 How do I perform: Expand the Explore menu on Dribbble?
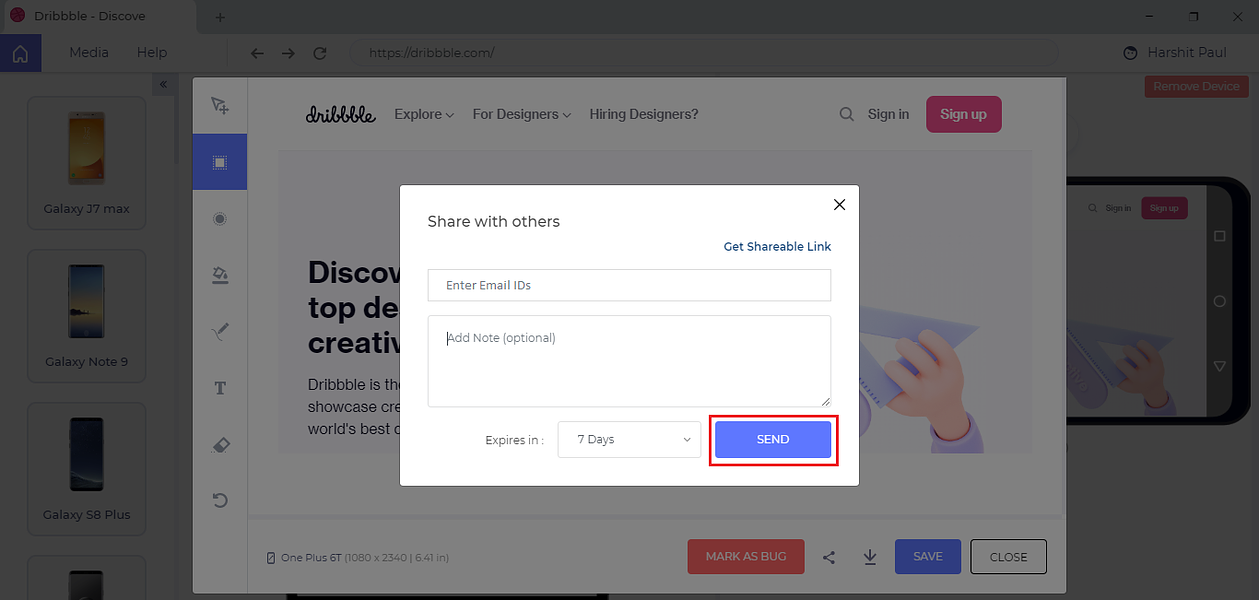coord(424,115)
